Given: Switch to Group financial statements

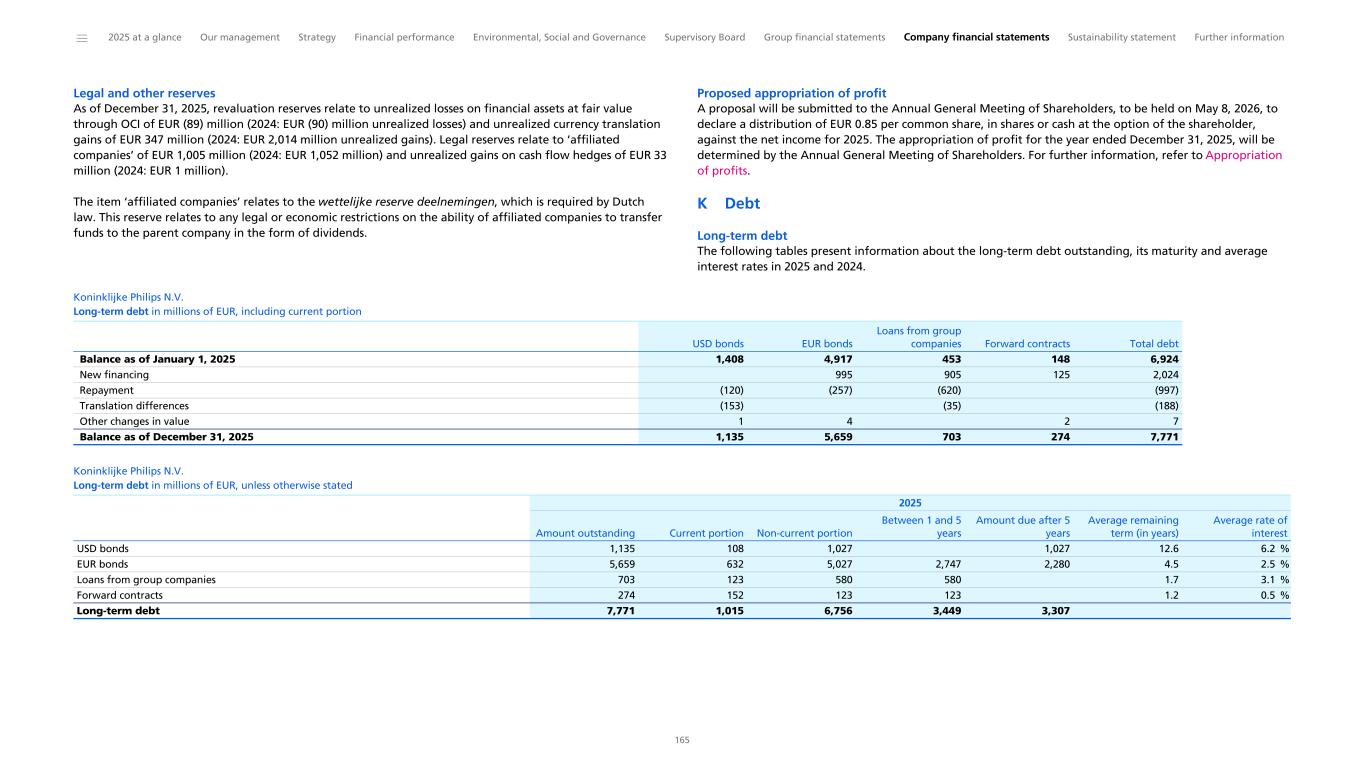Looking at the screenshot, I should pyautogui.click(x=824, y=37).
